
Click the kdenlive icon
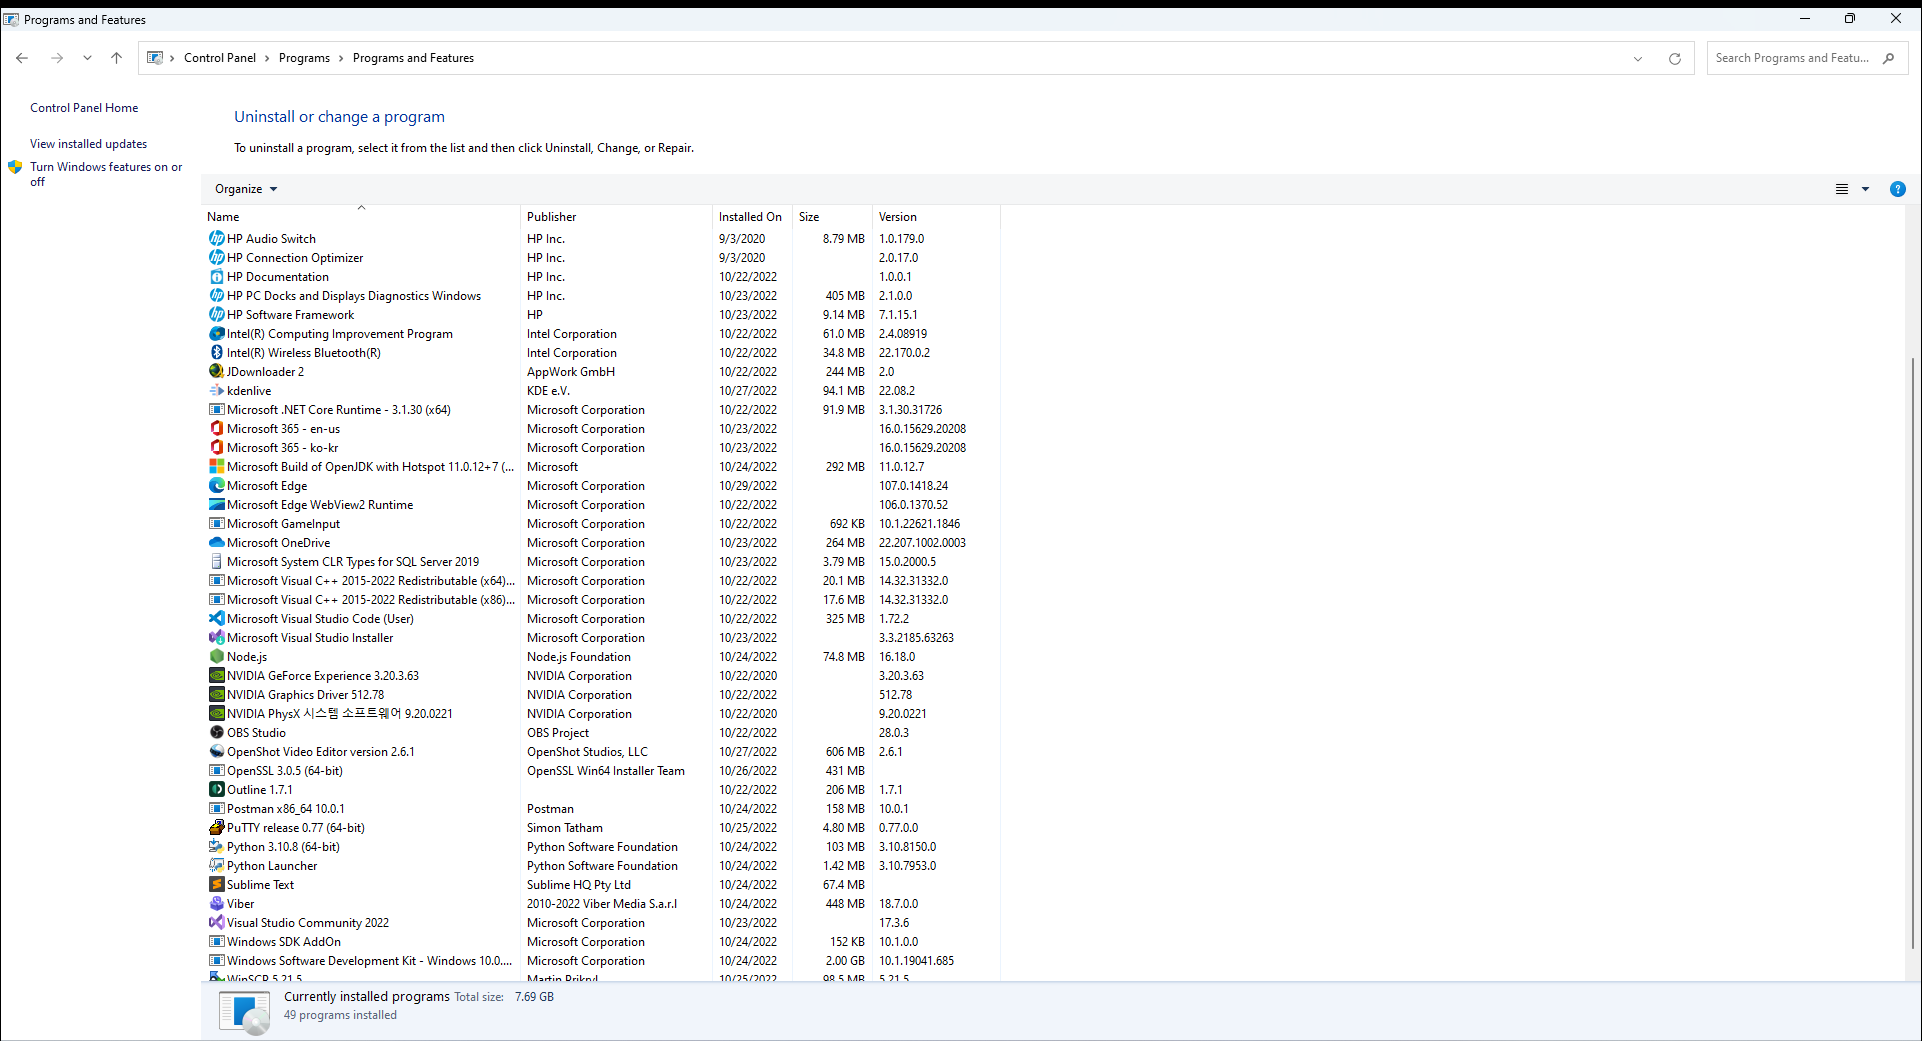pyautogui.click(x=217, y=390)
